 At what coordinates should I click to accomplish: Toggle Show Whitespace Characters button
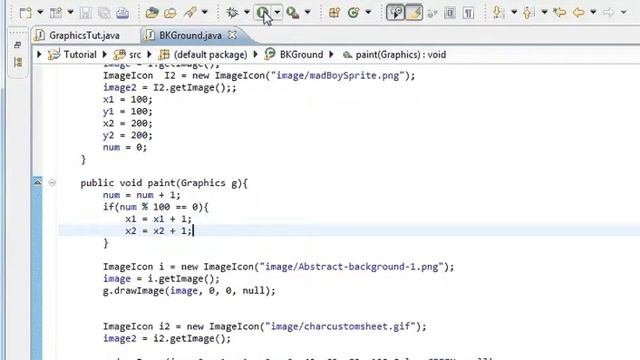(x=468, y=13)
